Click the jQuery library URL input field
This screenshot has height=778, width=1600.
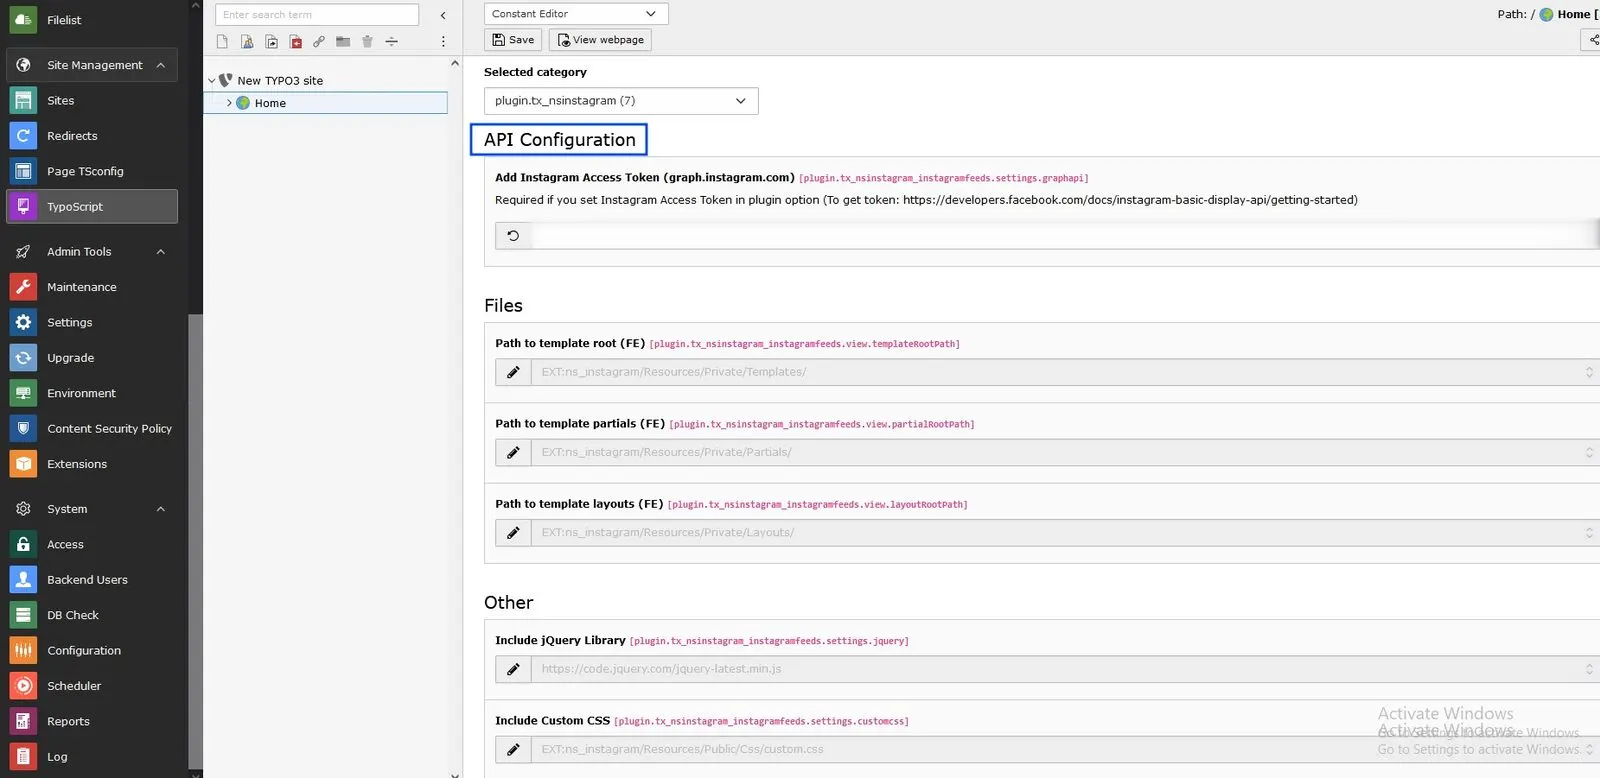click(1065, 669)
